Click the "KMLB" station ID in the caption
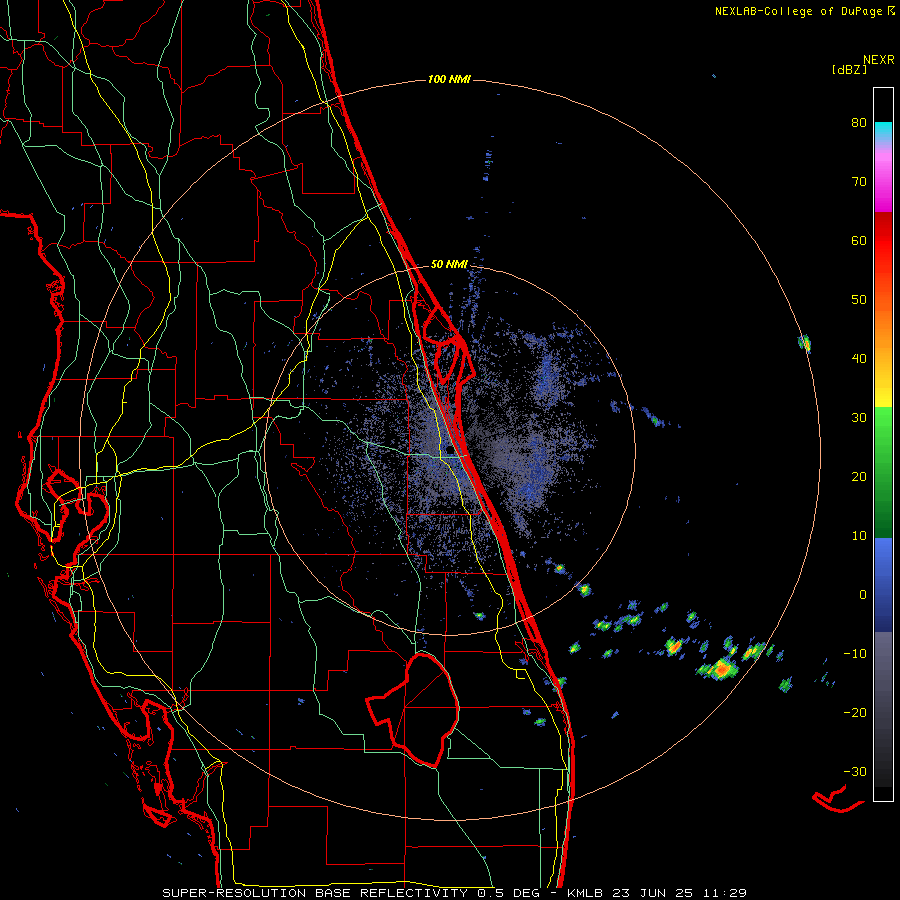Image resolution: width=900 pixels, height=900 pixels. pos(587,893)
